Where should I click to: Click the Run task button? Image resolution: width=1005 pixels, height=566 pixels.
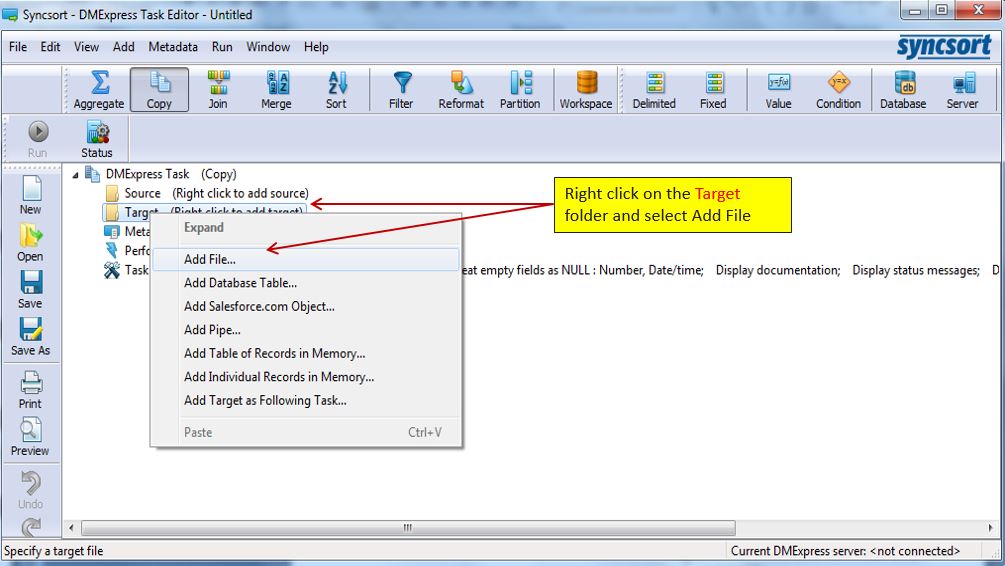pyautogui.click(x=37, y=139)
